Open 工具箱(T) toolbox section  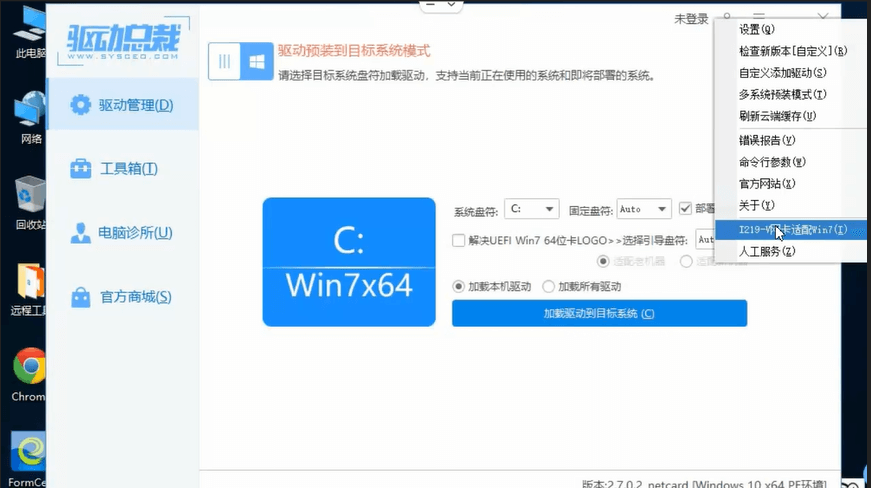pyautogui.click(x=116, y=169)
